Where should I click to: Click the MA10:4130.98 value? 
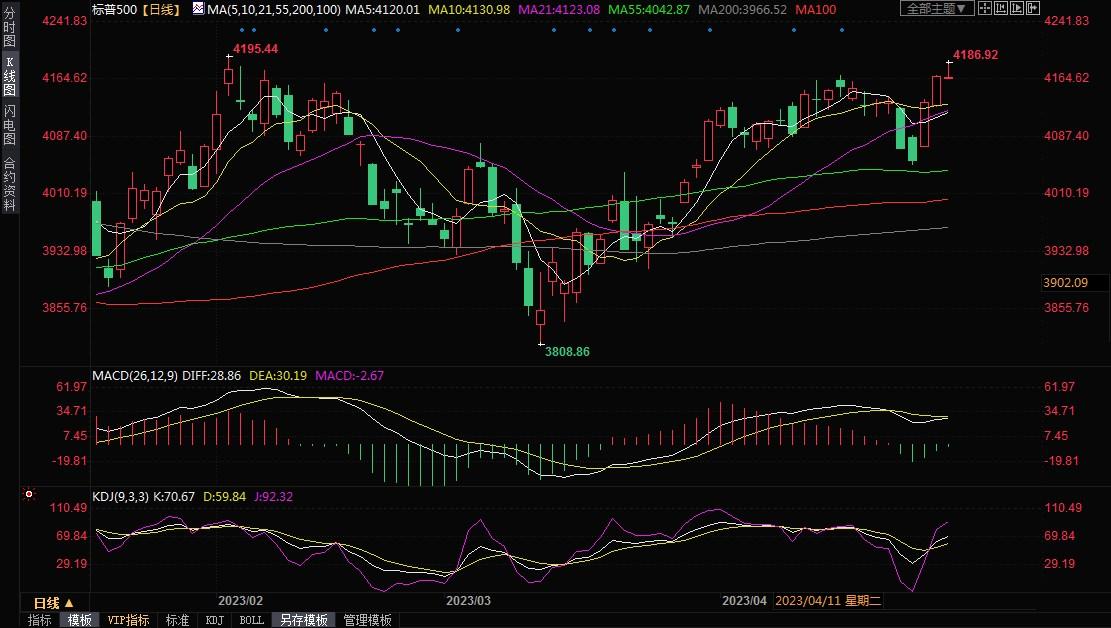click(468, 9)
